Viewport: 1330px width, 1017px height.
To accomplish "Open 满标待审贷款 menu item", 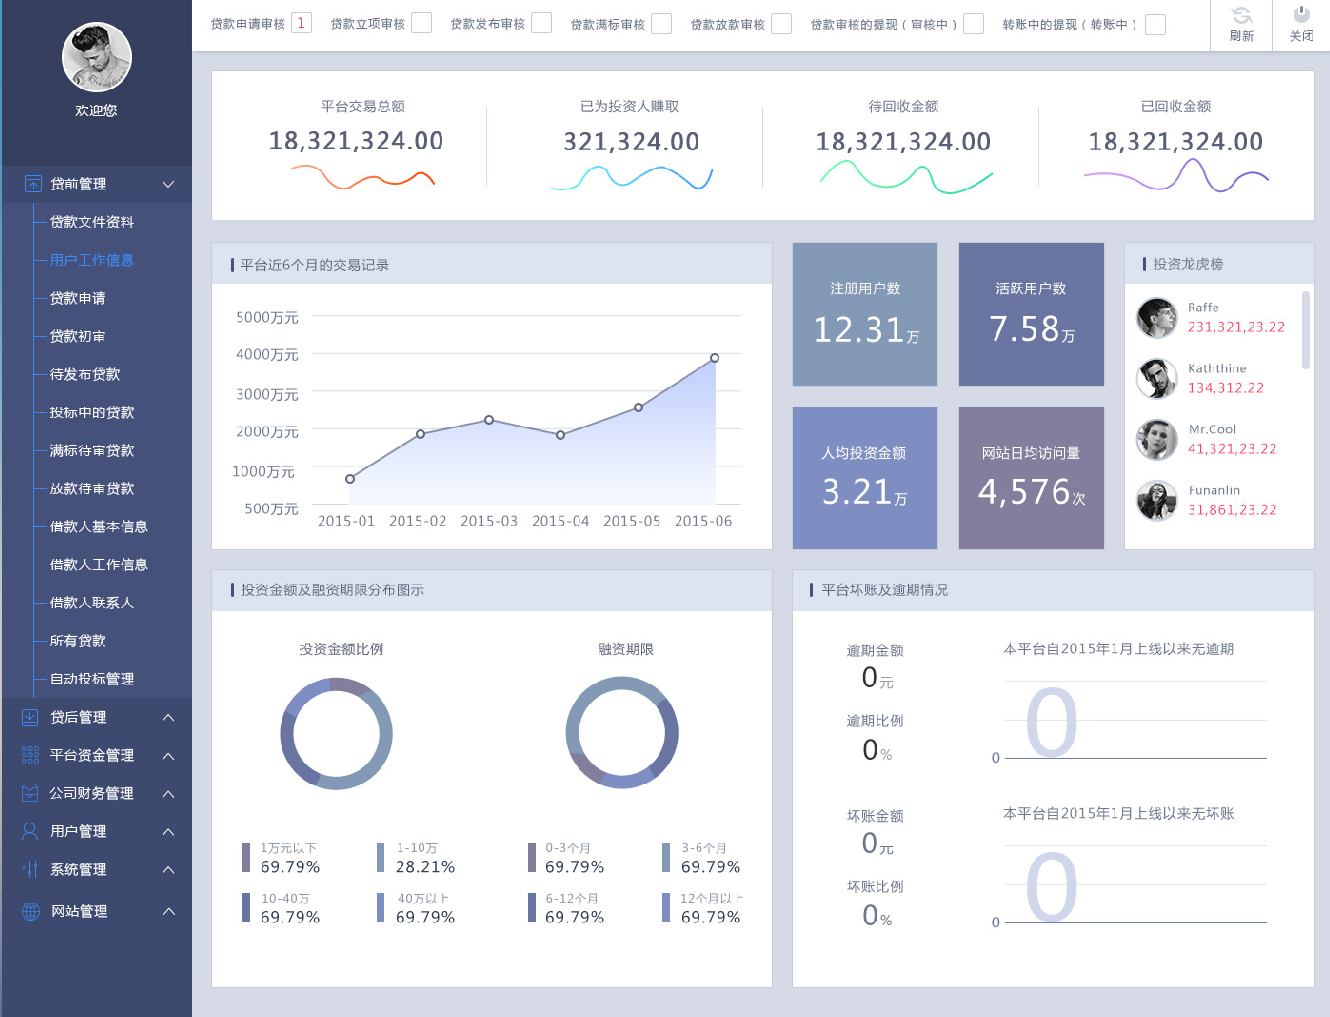I will pos(92,450).
